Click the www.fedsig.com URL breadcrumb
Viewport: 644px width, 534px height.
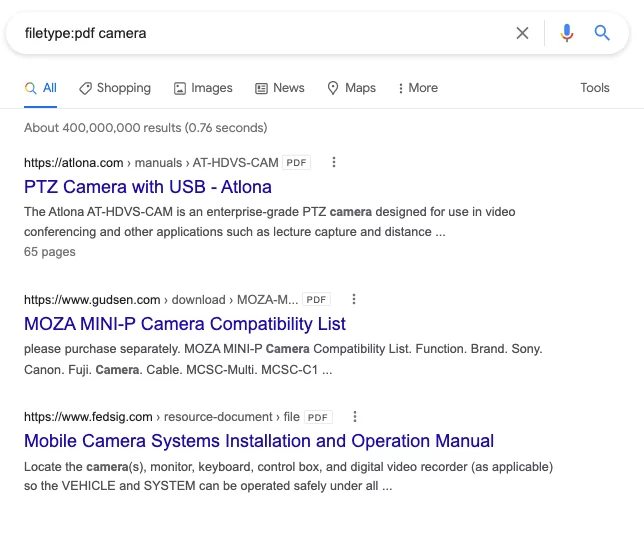162,417
